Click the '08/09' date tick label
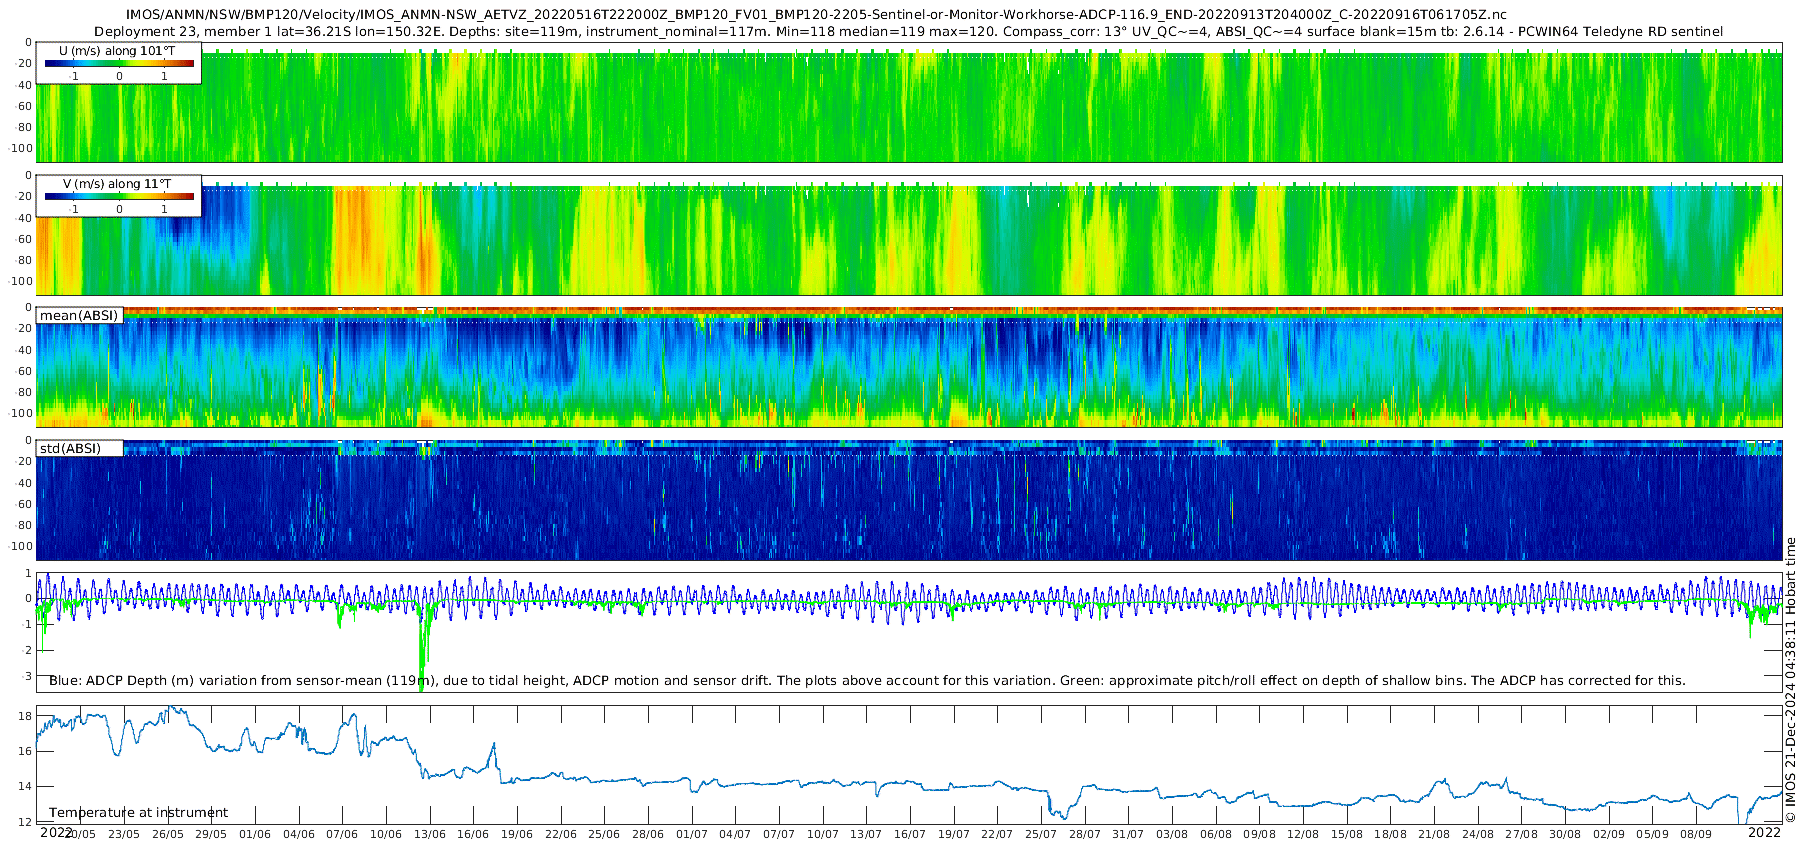Image resolution: width=1800 pixels, height=850 pixels. 1696,834
